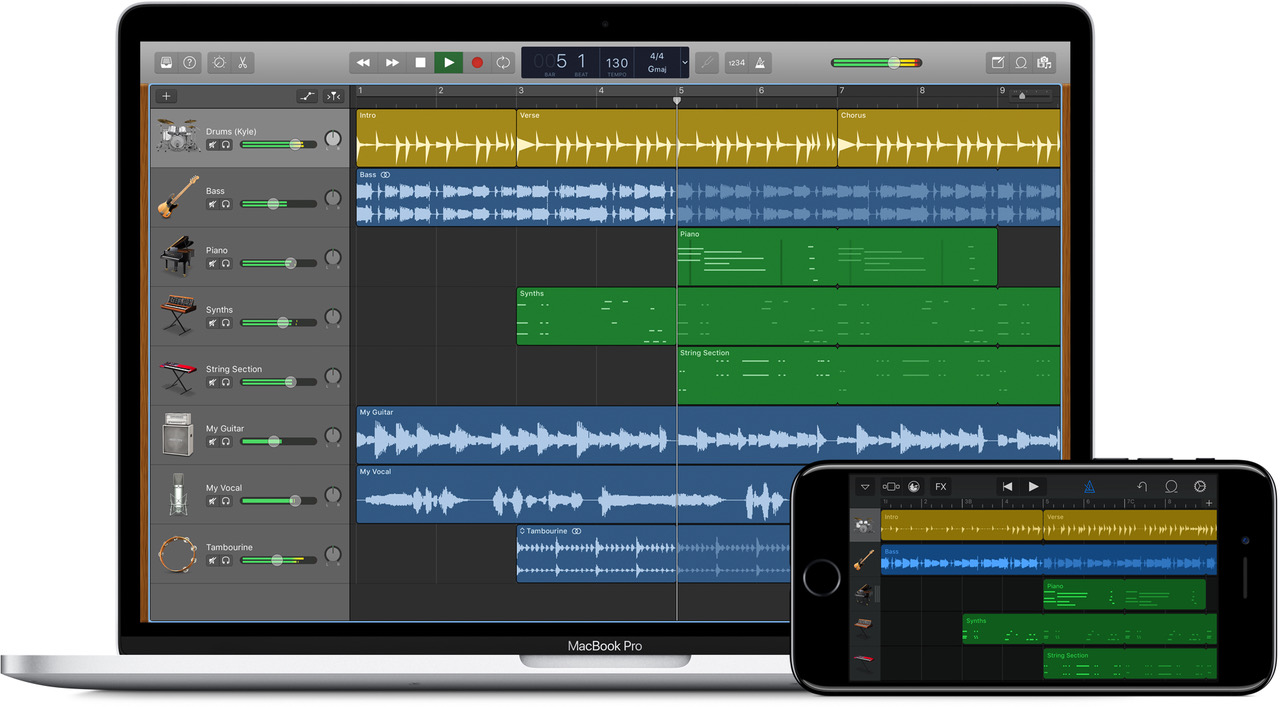This screenshot has height=707, width=1280.
Task: Open iPhone track controls icon
Action: [x=890, y=487]
